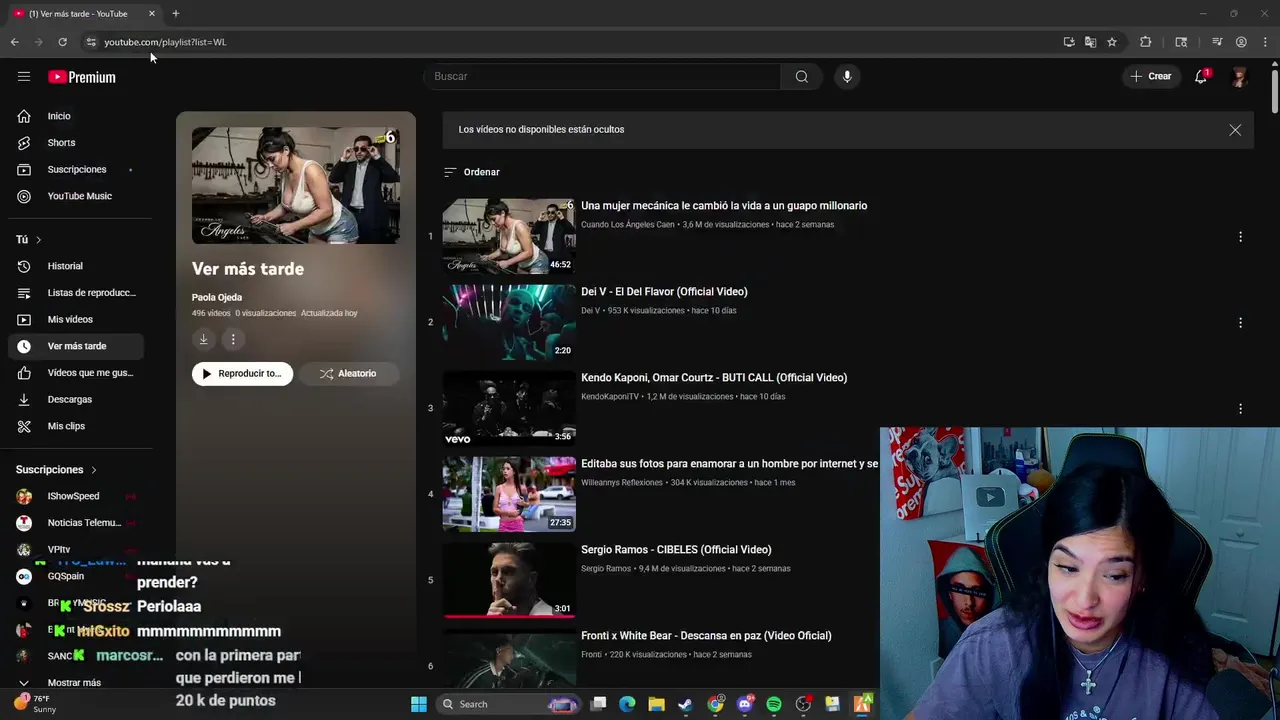Go back in browser history
The image size is (1280, 720).
pyautogui.click(x=14, y=42)
